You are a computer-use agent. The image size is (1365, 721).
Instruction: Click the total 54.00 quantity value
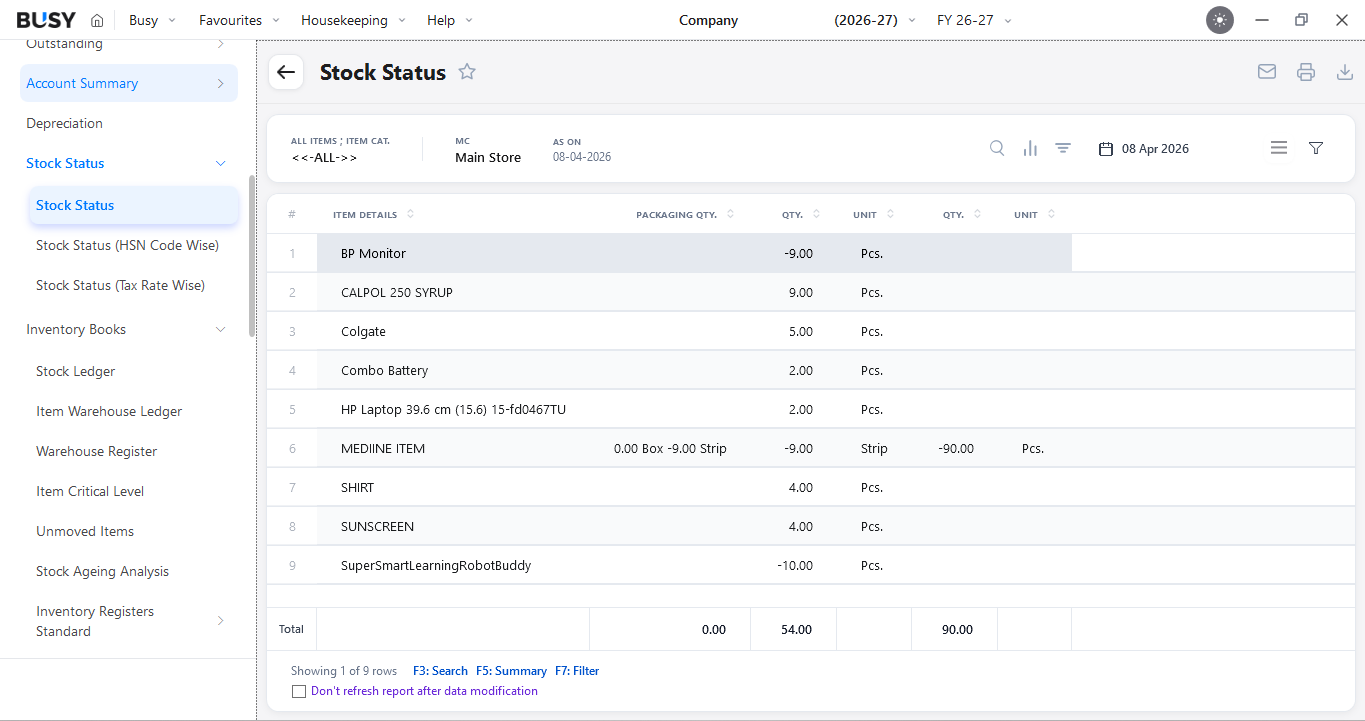tap(796, 630)
